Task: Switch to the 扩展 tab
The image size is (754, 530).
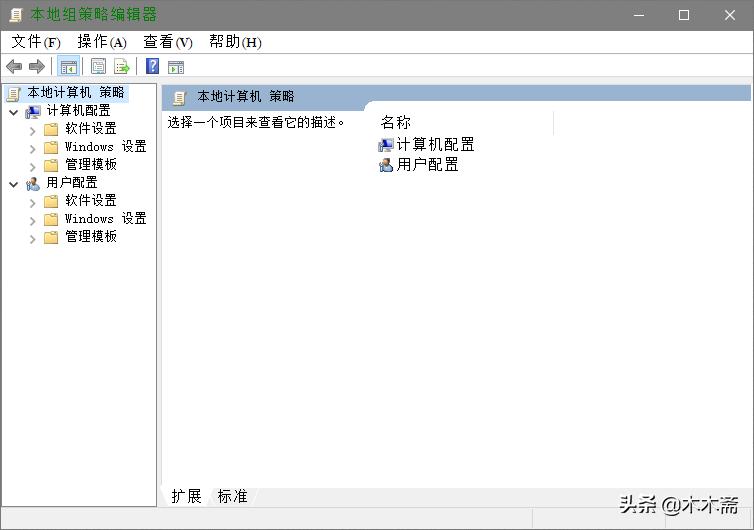Action: [187, 496]
